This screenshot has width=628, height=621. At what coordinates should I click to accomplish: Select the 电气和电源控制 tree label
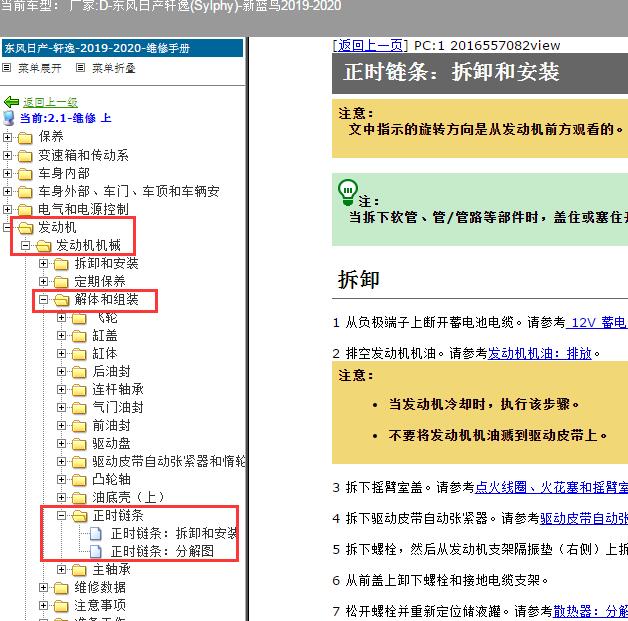83,209
